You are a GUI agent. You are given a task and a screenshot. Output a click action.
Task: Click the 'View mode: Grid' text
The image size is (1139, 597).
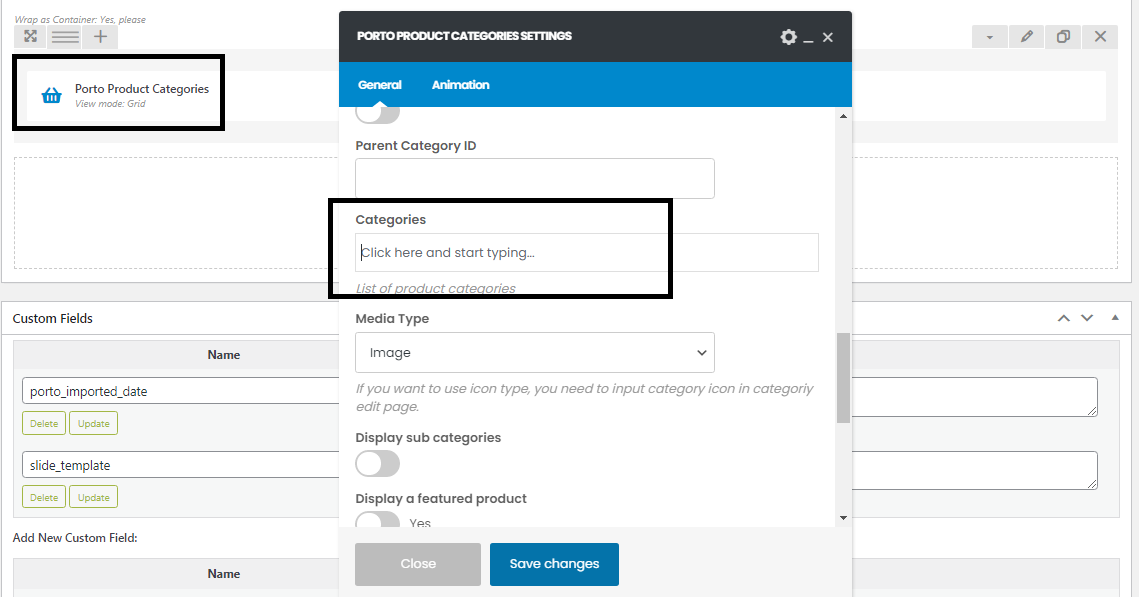pos(110,104)
